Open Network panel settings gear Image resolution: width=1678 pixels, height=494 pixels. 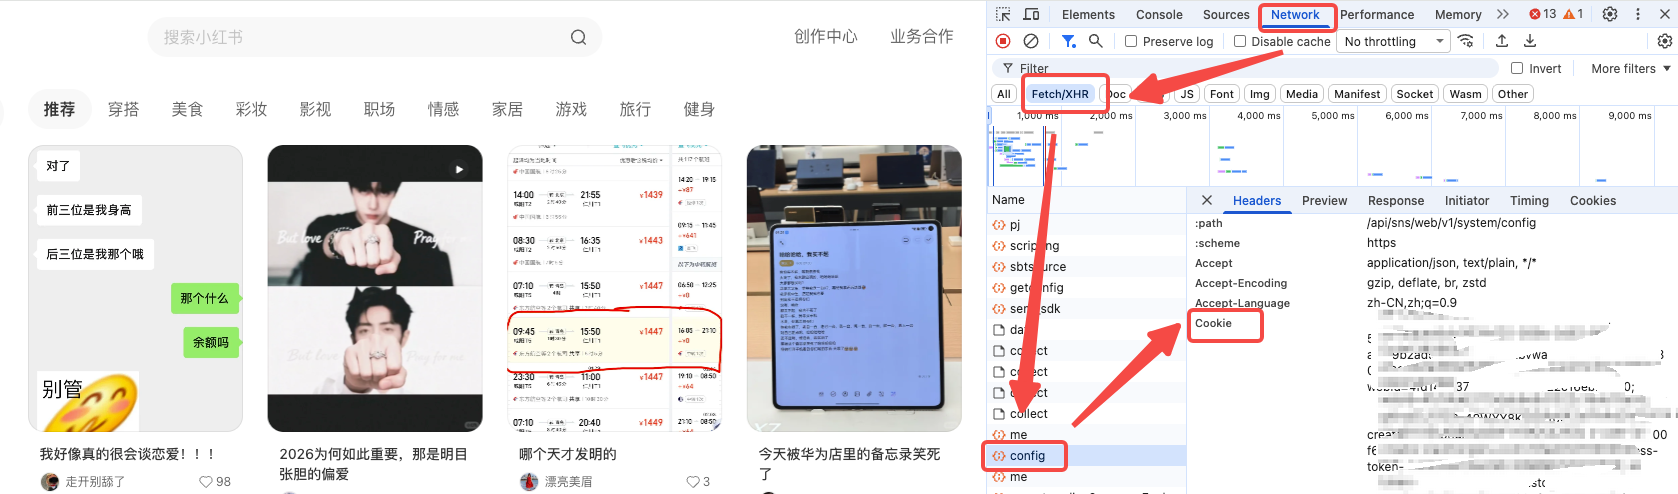point(1664,41)
